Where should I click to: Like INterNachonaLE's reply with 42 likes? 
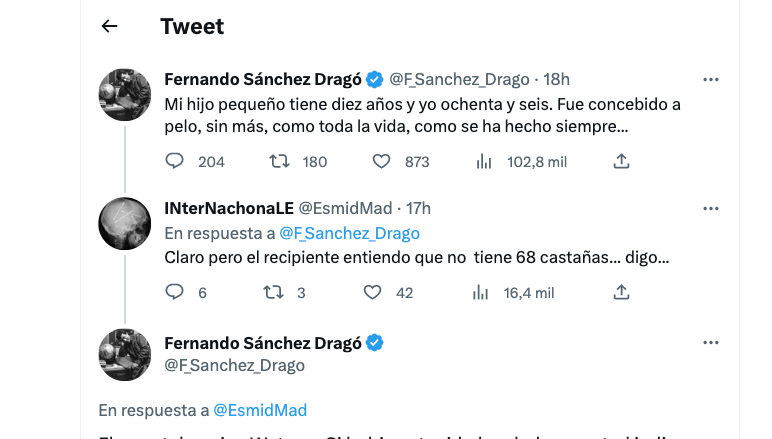click(373, 292)
